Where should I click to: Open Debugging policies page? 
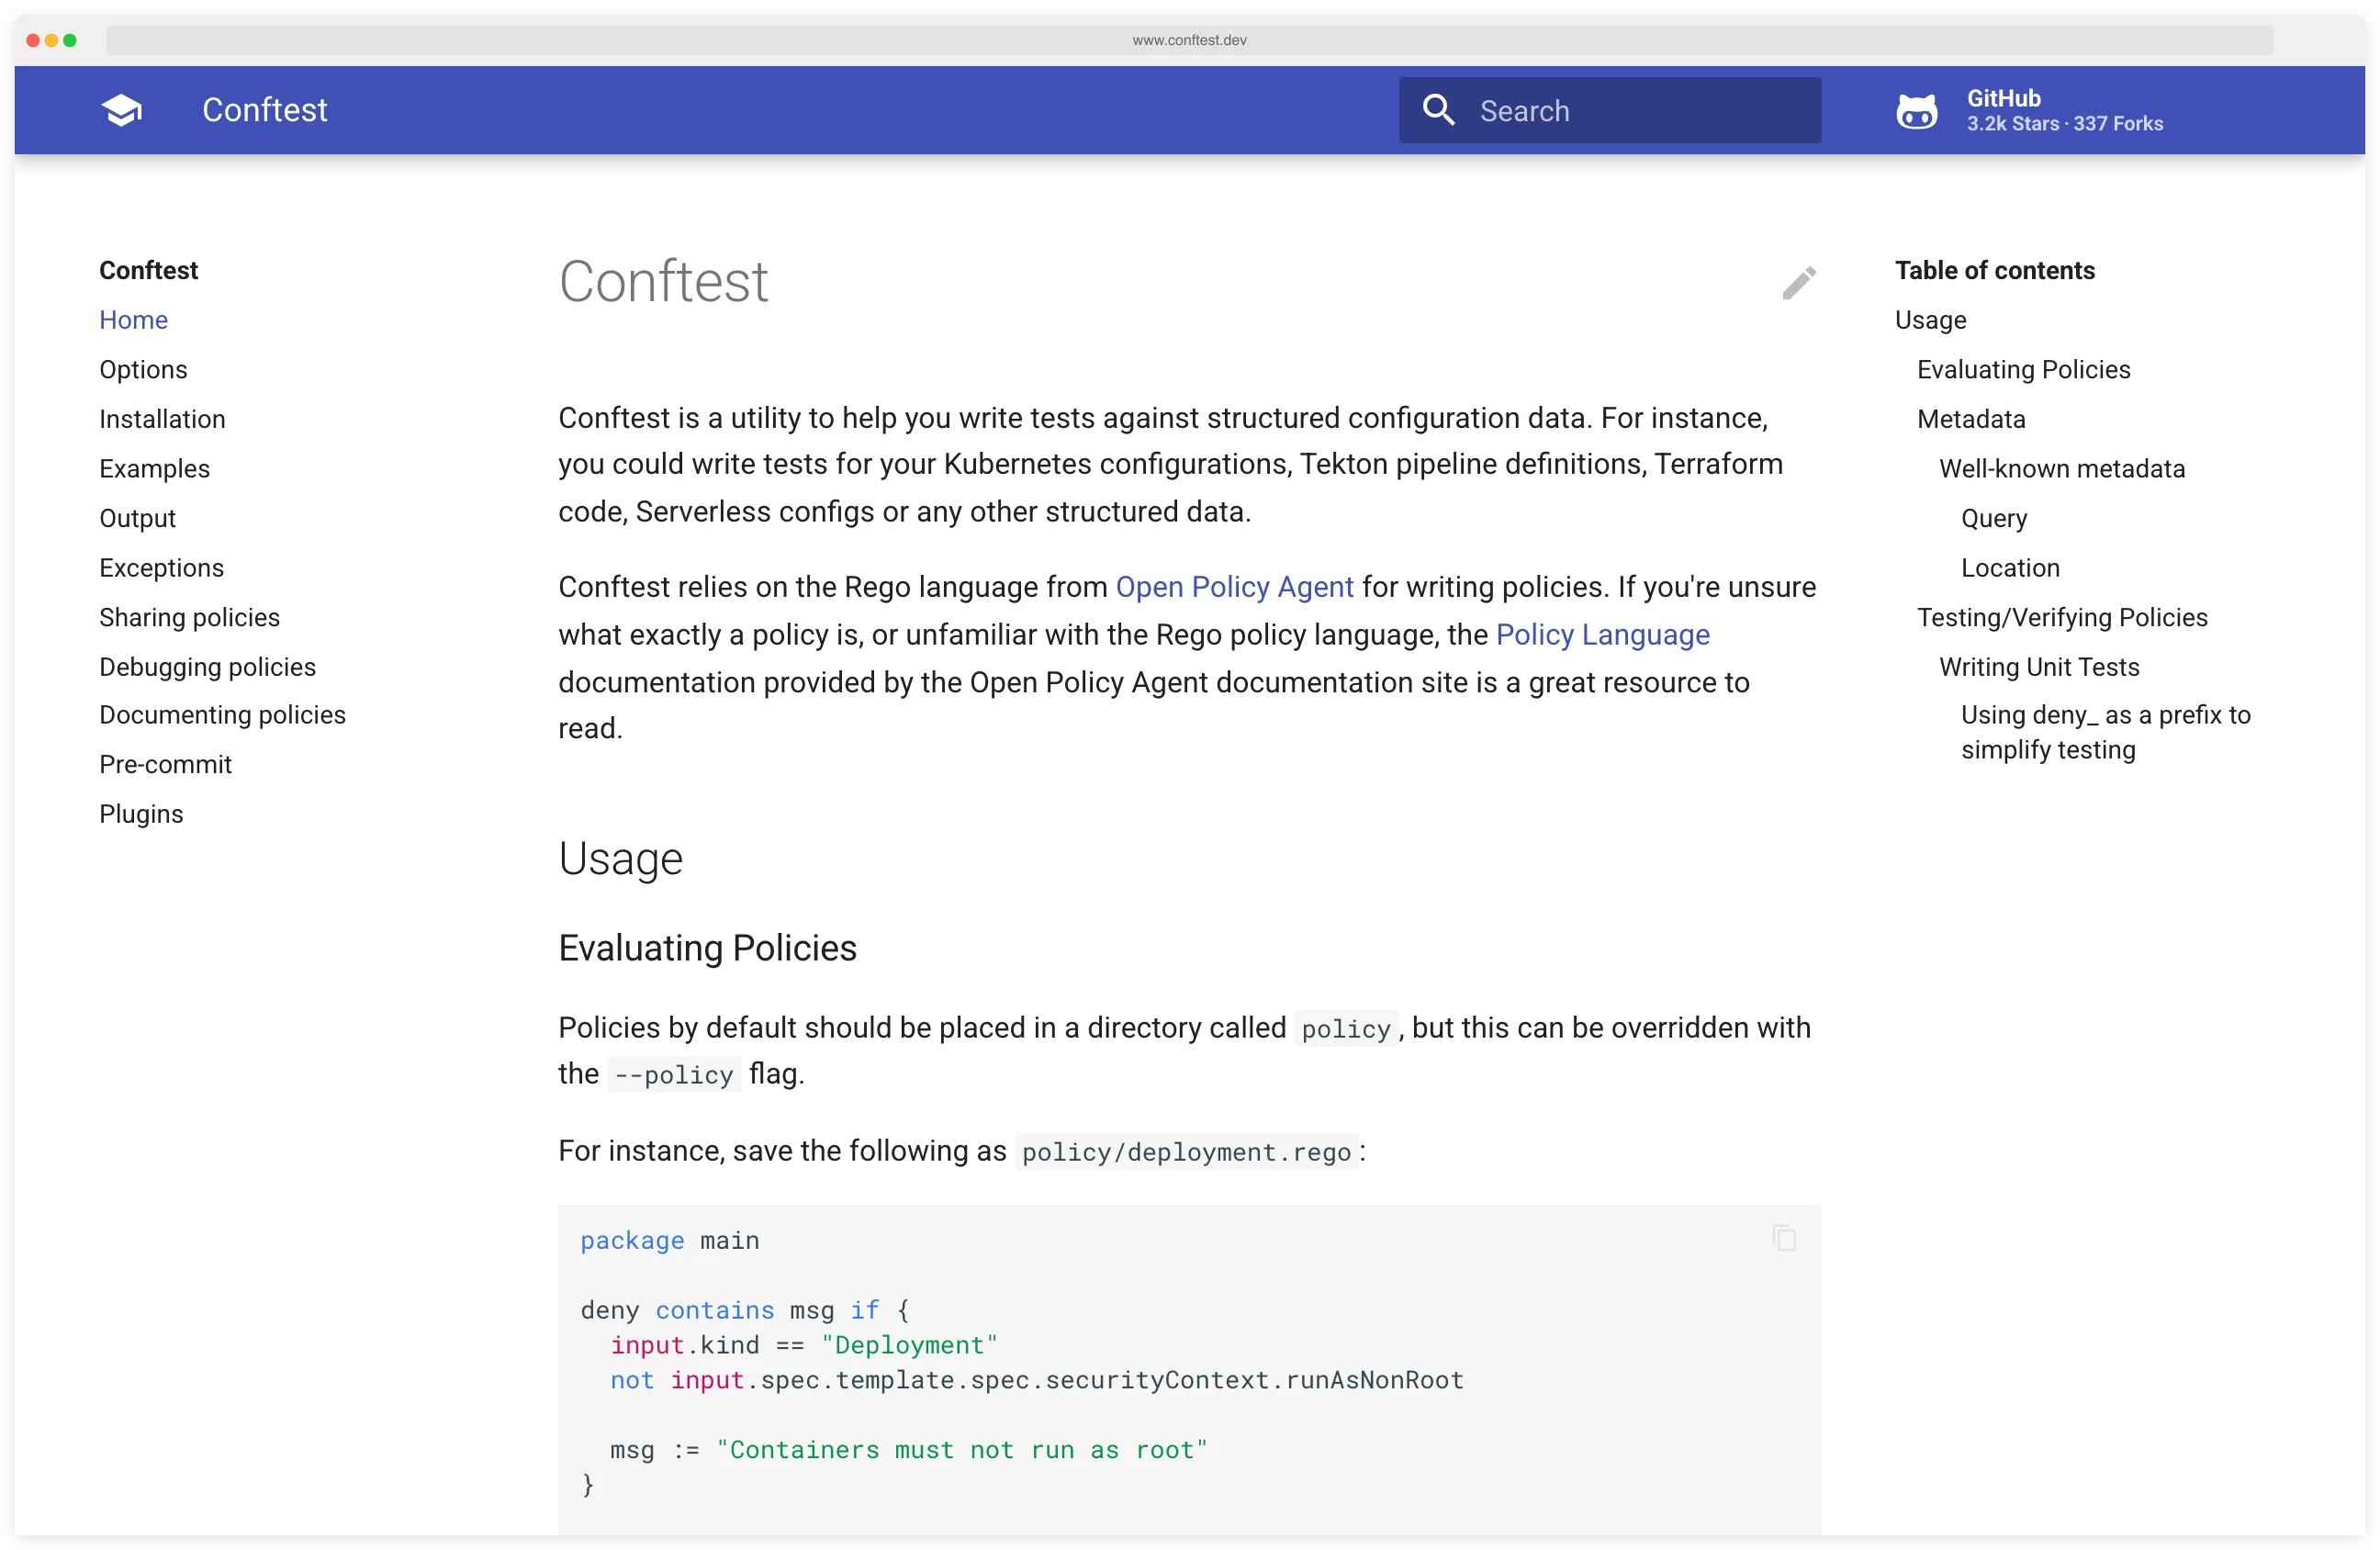tap(207, 666)
